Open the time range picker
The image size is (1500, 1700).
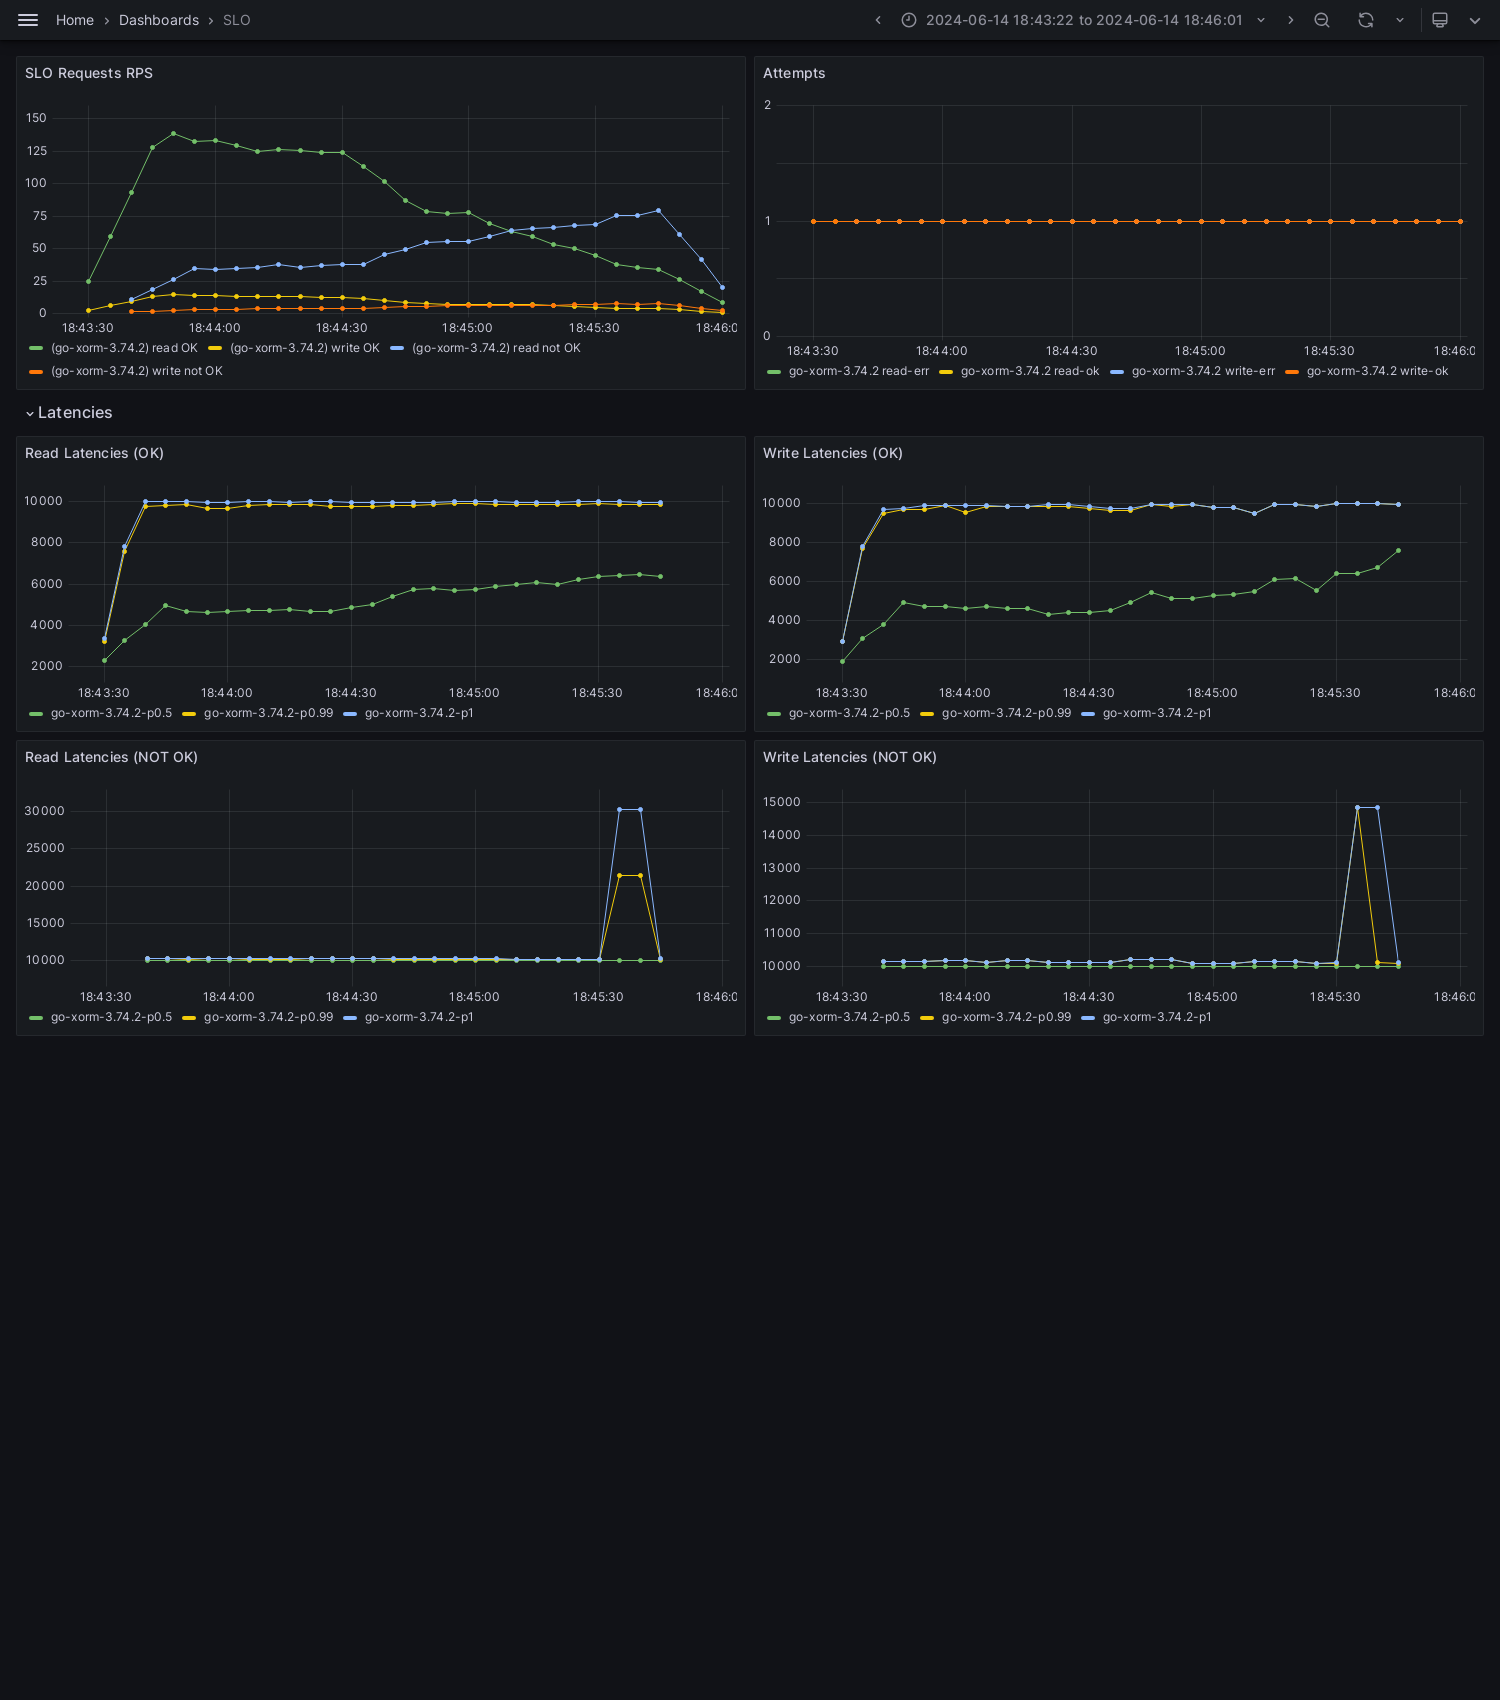(1084, 20)
